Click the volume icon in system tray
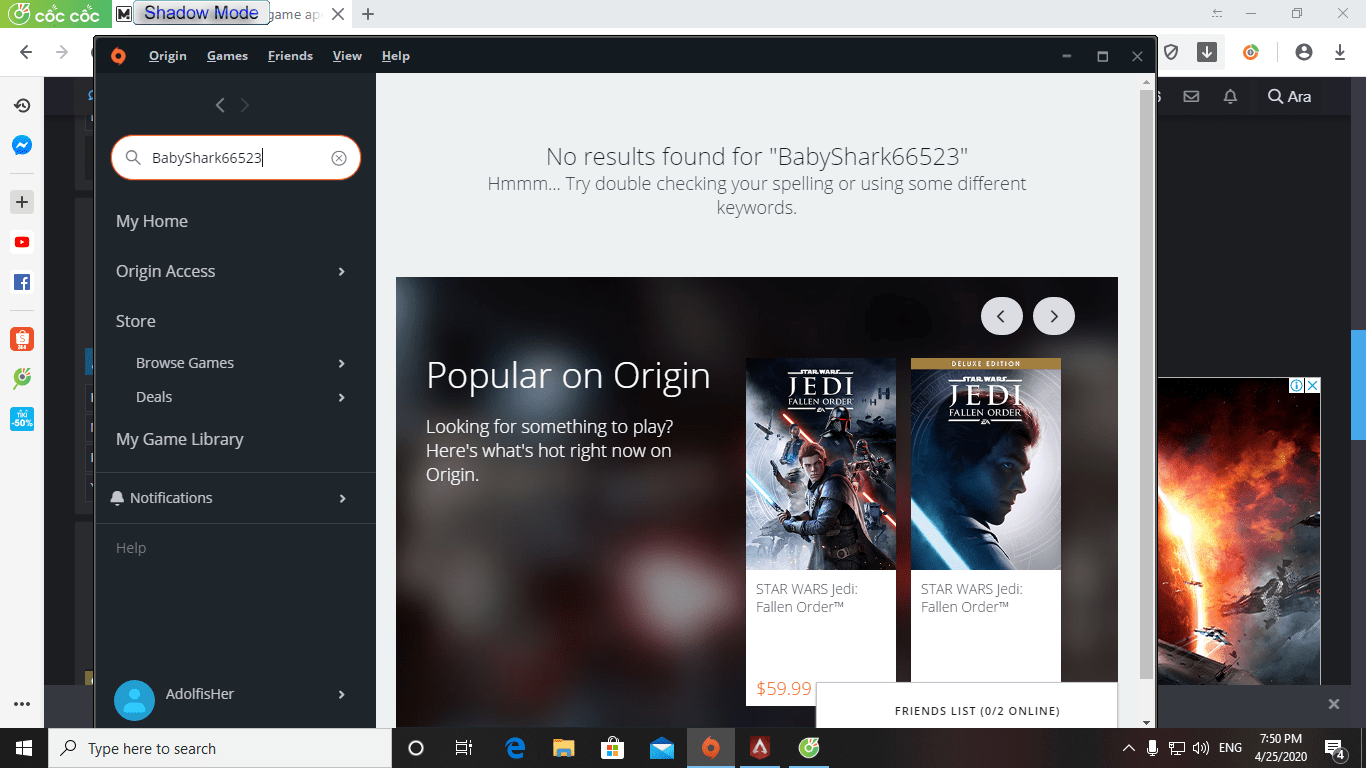Screen dimensions: 1366x768 (1201, 748)
